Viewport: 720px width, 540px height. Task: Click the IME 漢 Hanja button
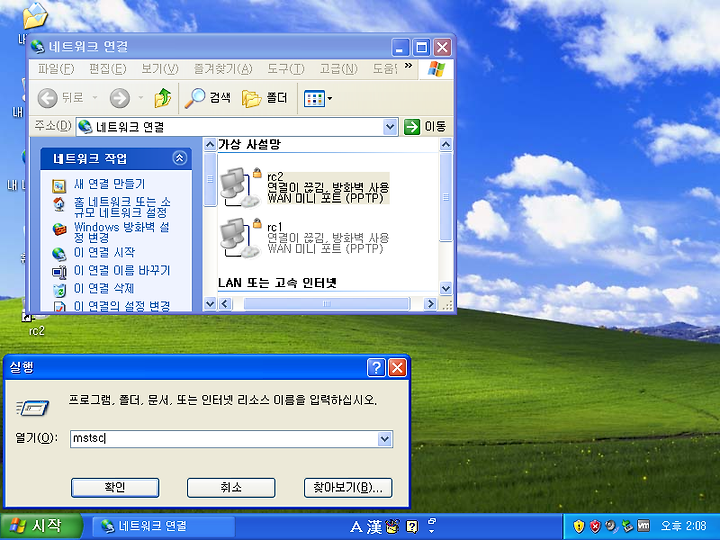click(x=374, y=527)
